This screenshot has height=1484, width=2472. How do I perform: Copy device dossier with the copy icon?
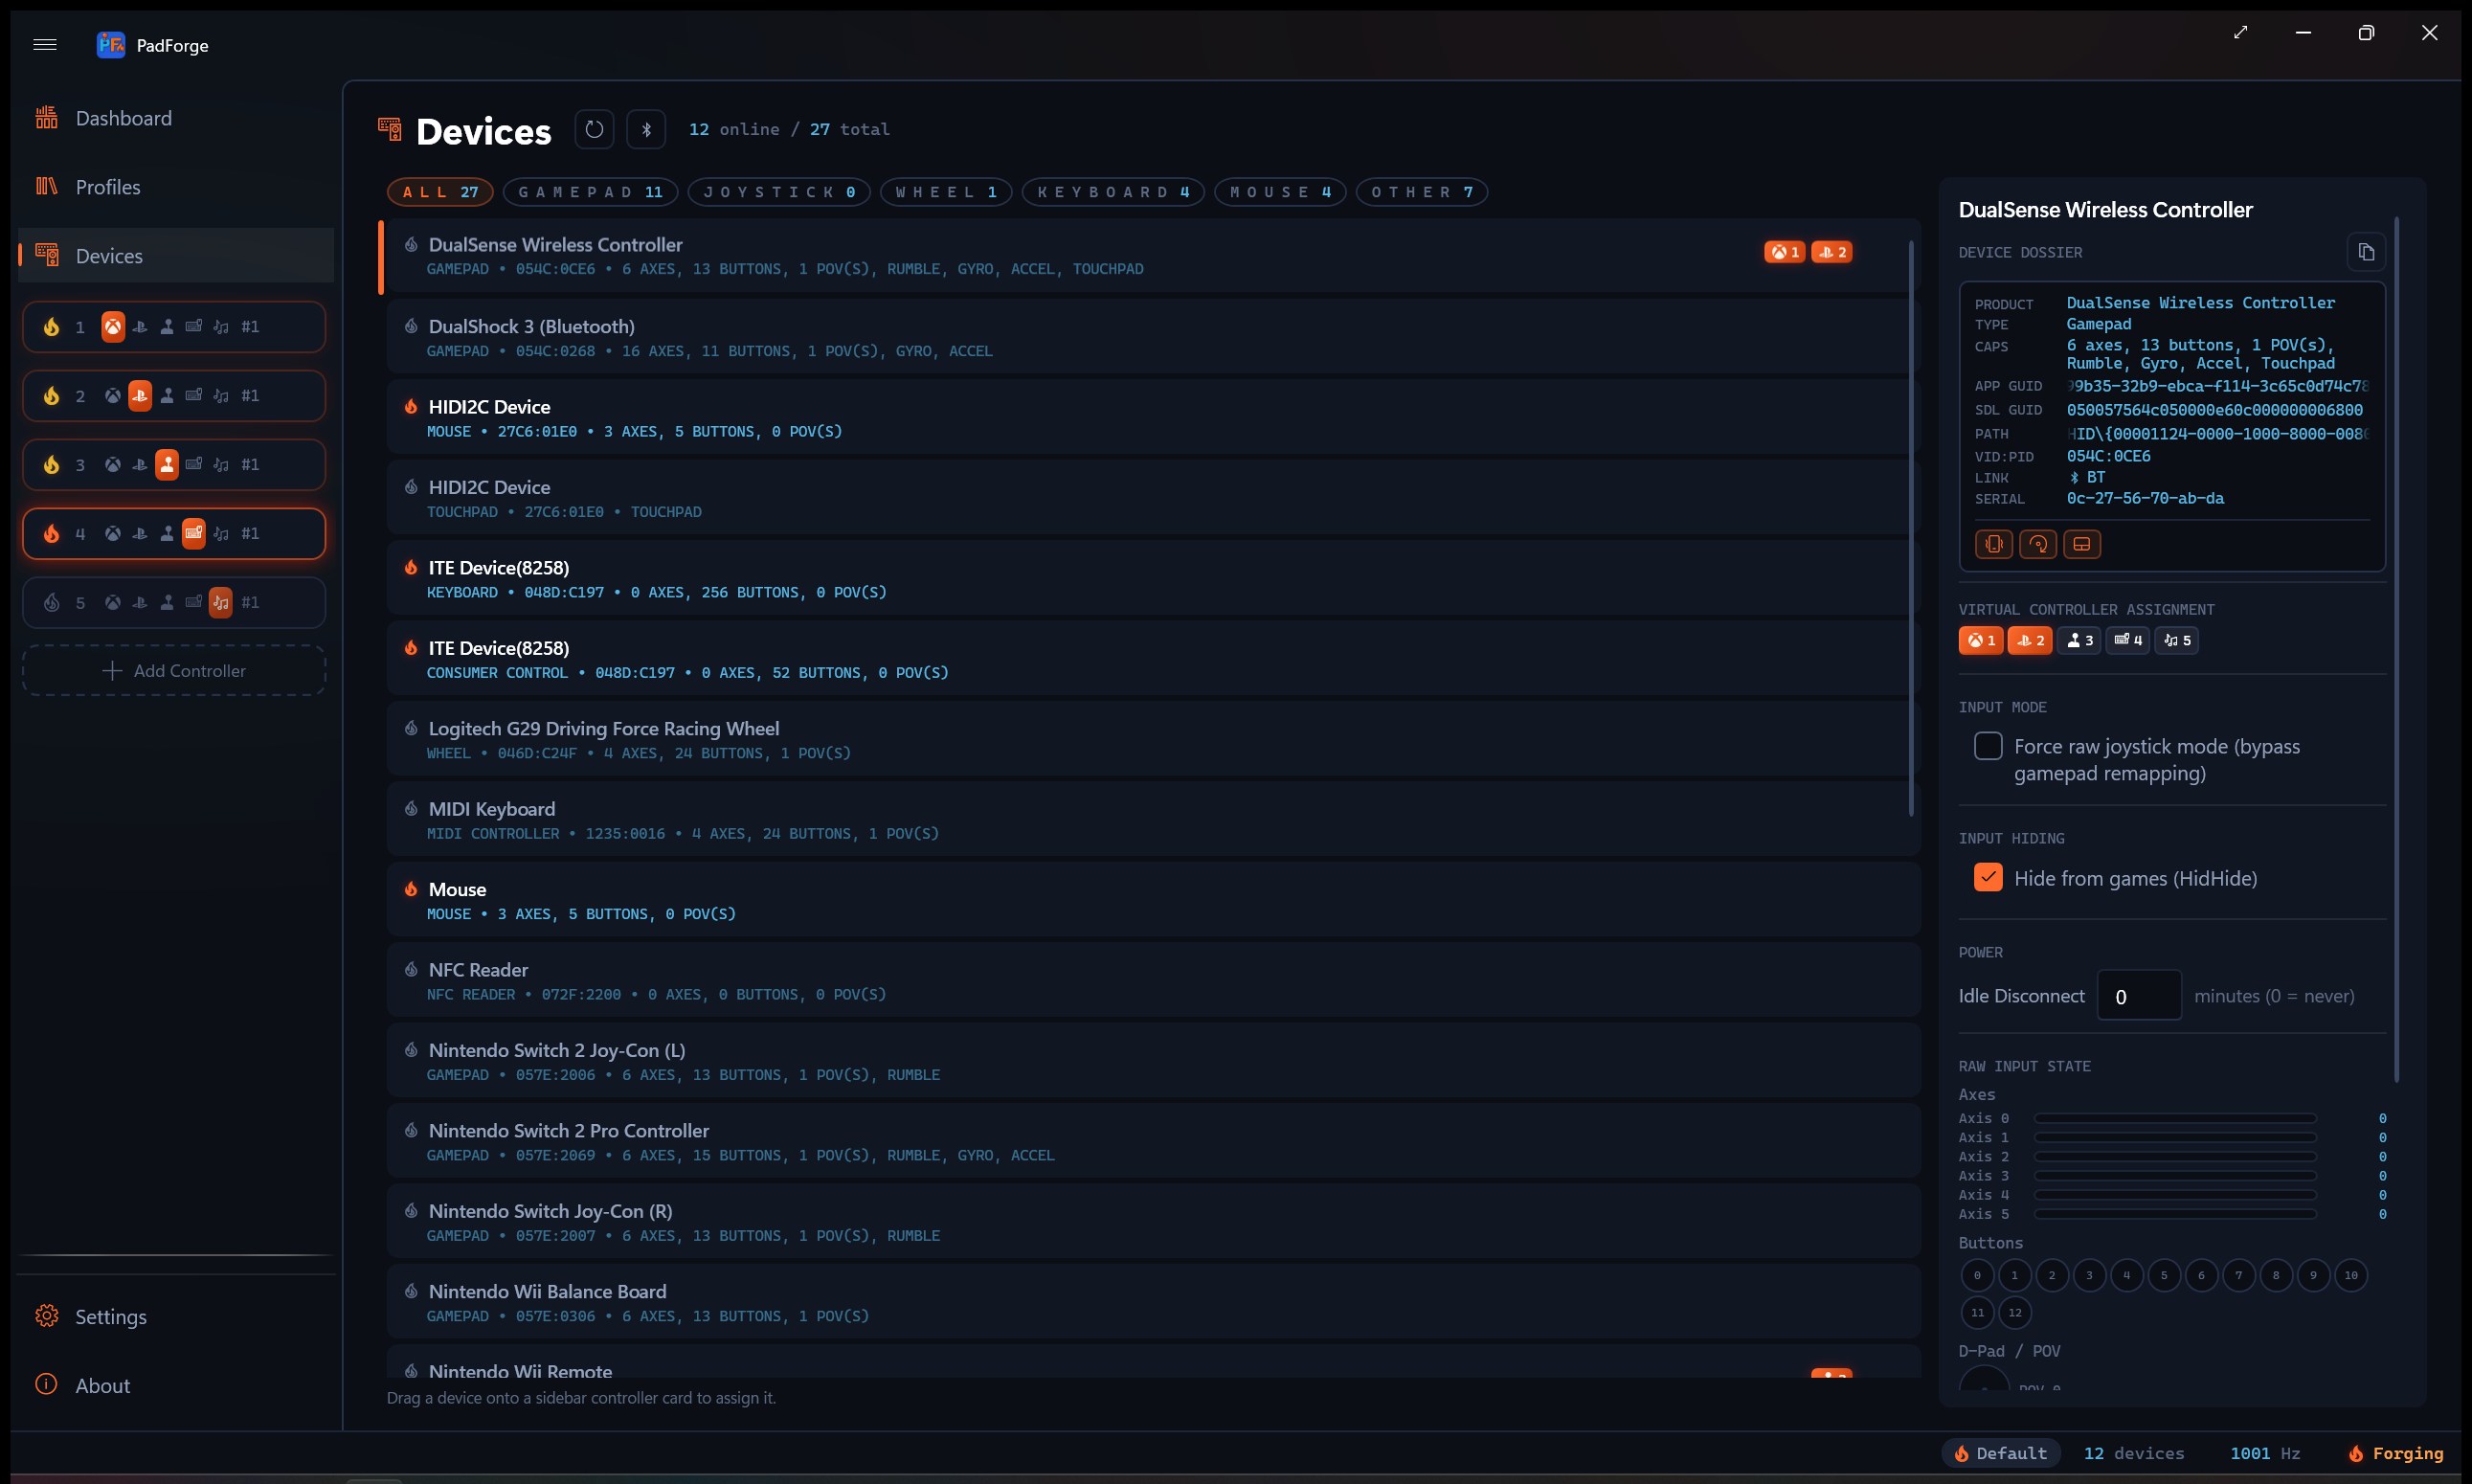click(x=2366, y=252)
